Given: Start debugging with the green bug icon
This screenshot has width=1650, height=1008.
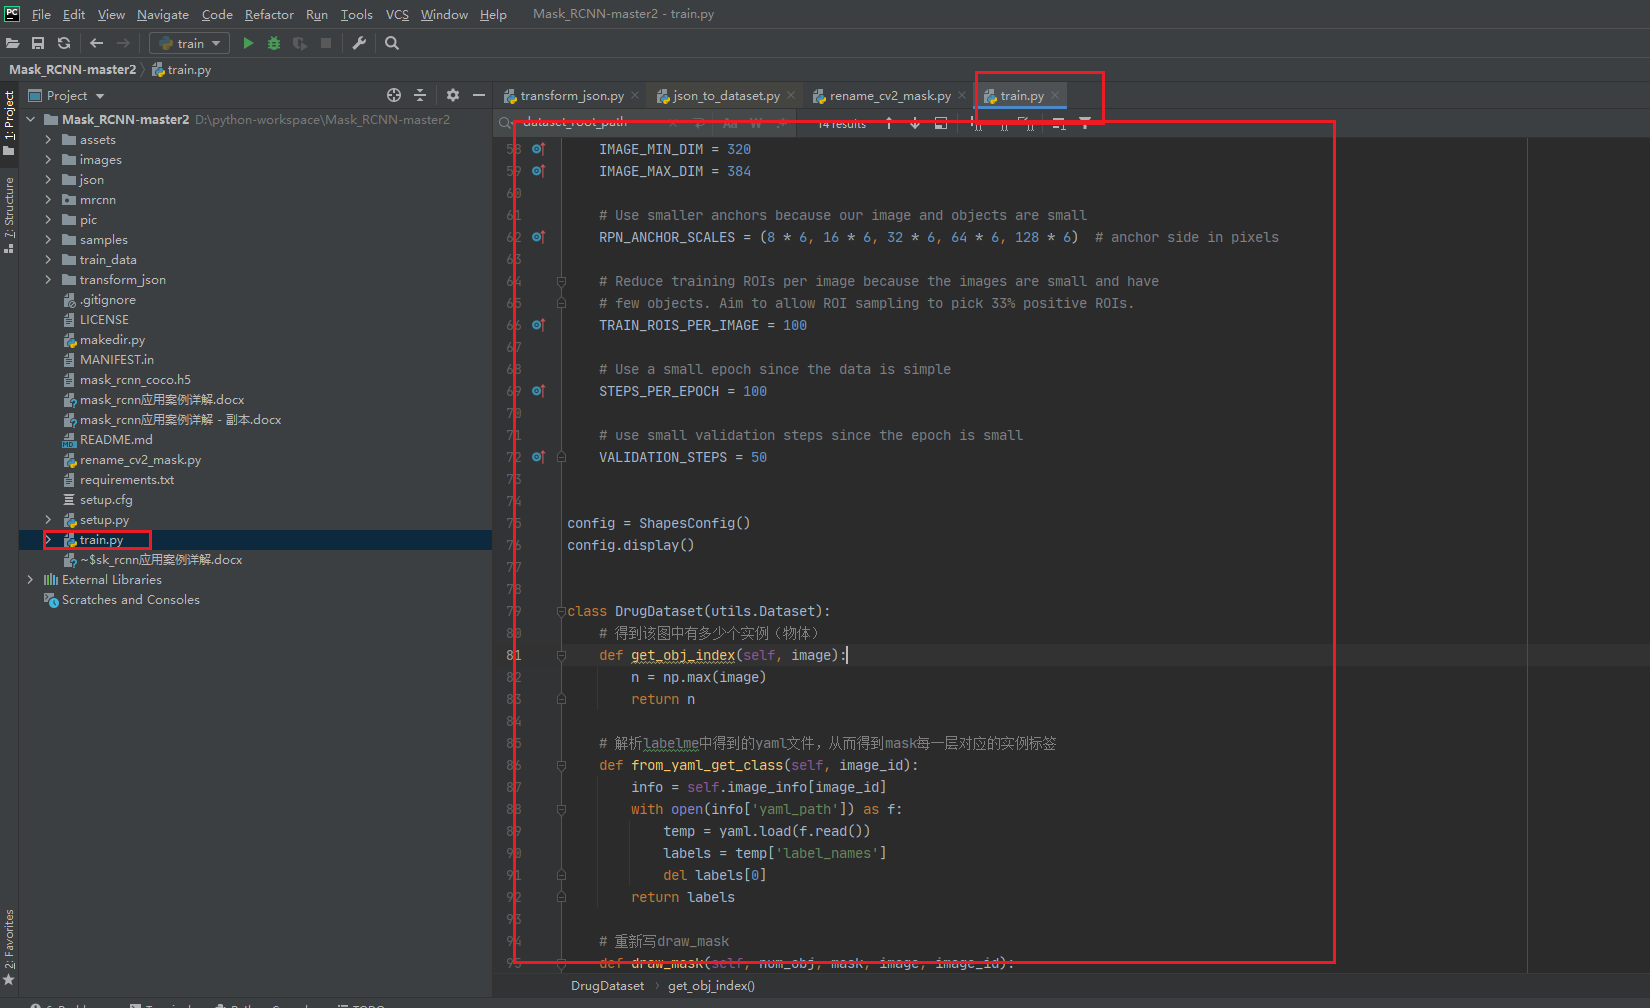Looking at the screenshot, I should click(x=274, y=43).
